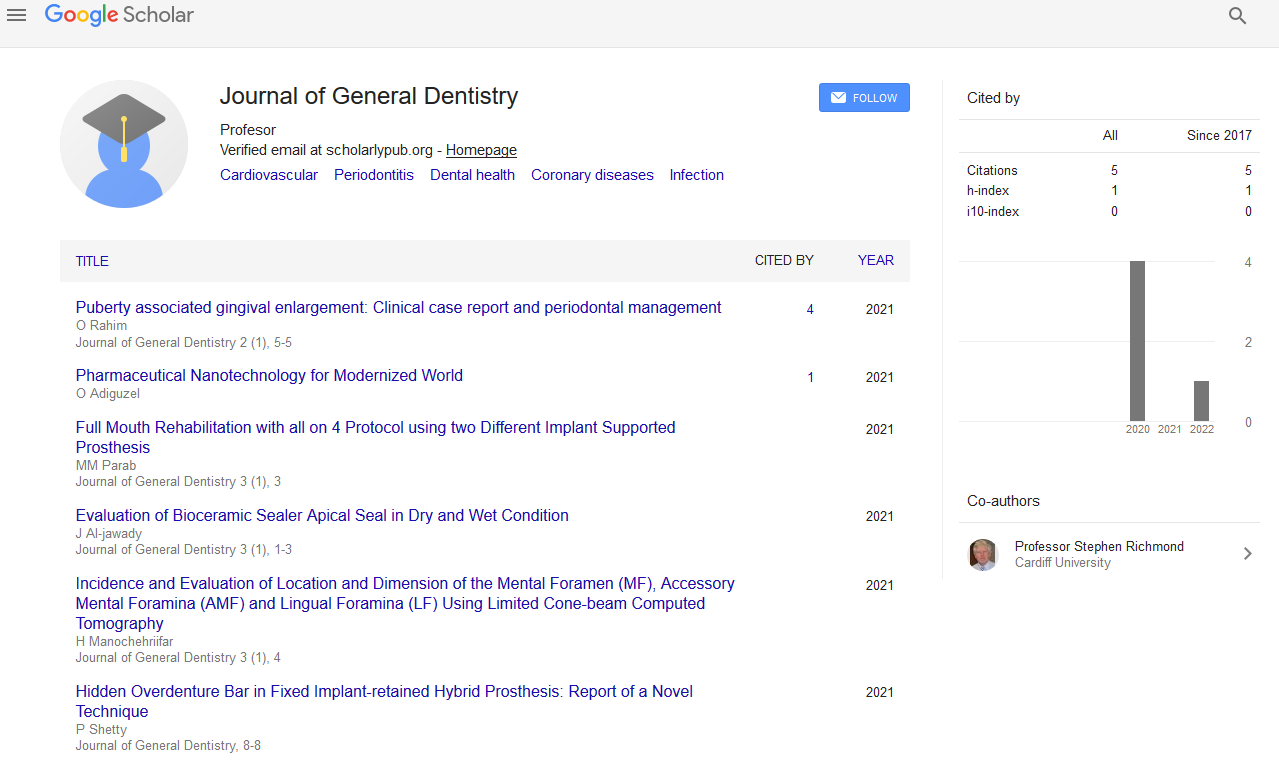1279x764 pixels.
Task: Click the graduation cap profile avatar
Action: point(124,144)
